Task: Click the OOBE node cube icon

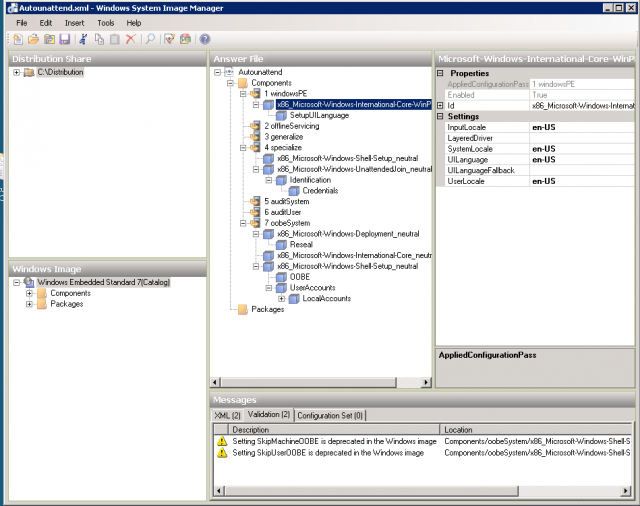Action: point(281,277)
